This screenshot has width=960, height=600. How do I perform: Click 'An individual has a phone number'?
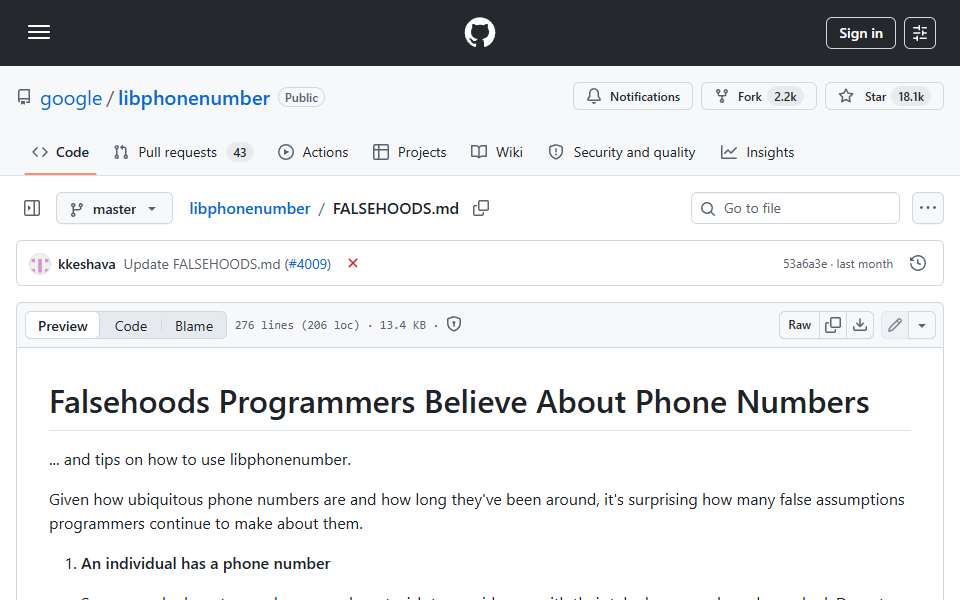pyautogui.click(x=206, y=563)
